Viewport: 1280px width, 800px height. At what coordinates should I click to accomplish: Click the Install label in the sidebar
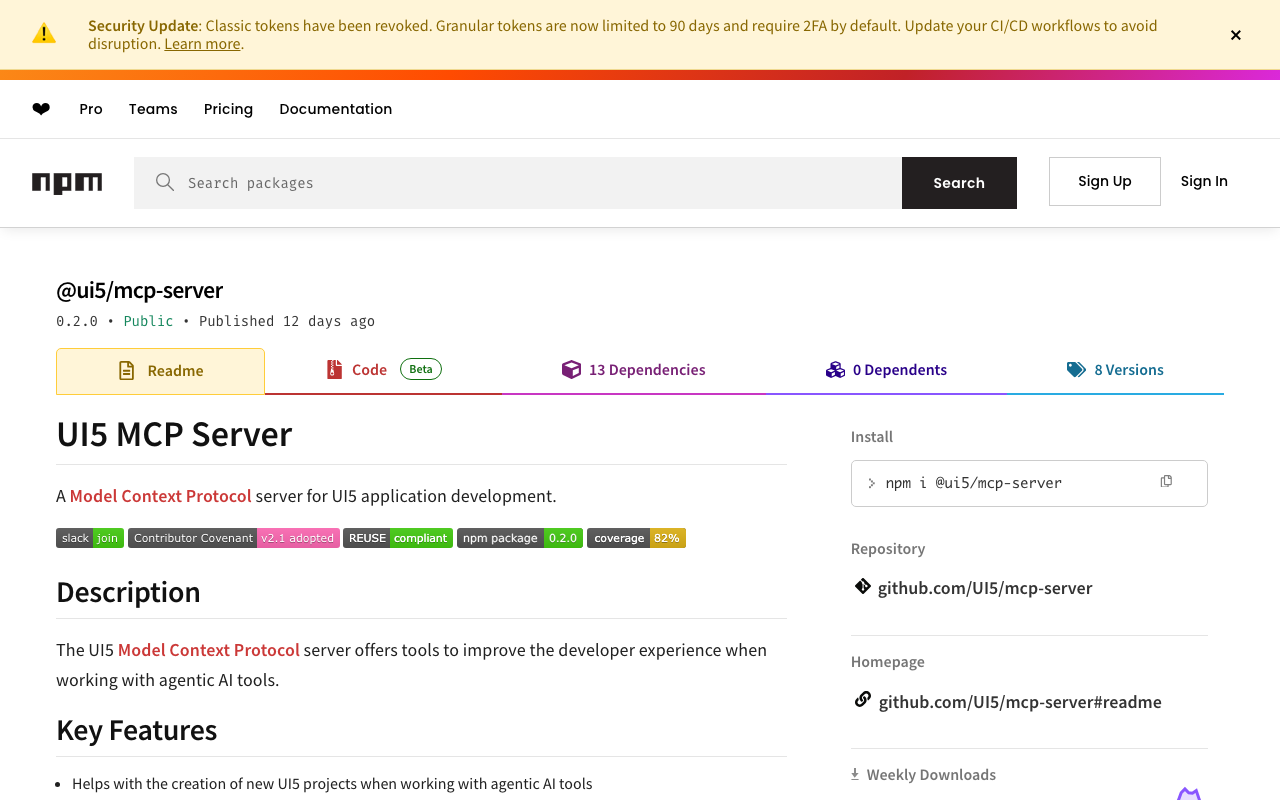pos(872,437)
